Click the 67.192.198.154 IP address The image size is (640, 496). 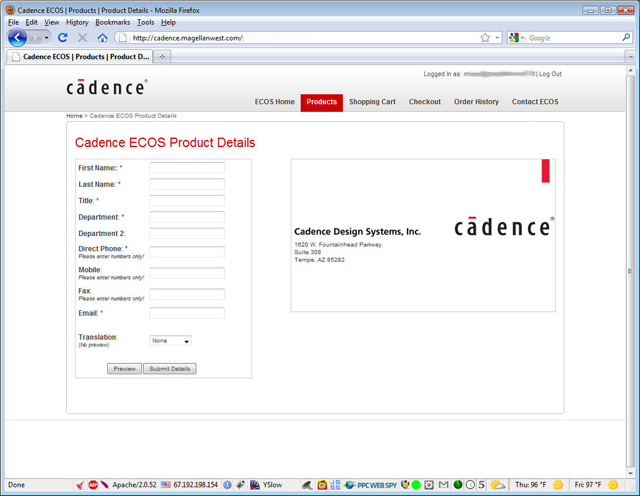pos(196,485)
